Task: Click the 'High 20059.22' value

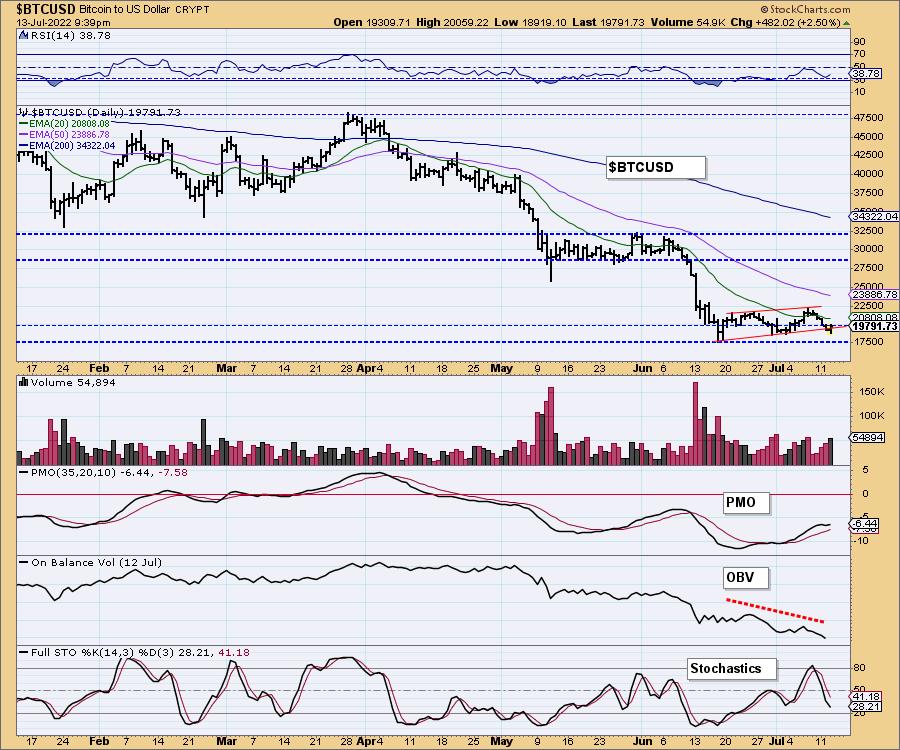Action: [452, 22]
